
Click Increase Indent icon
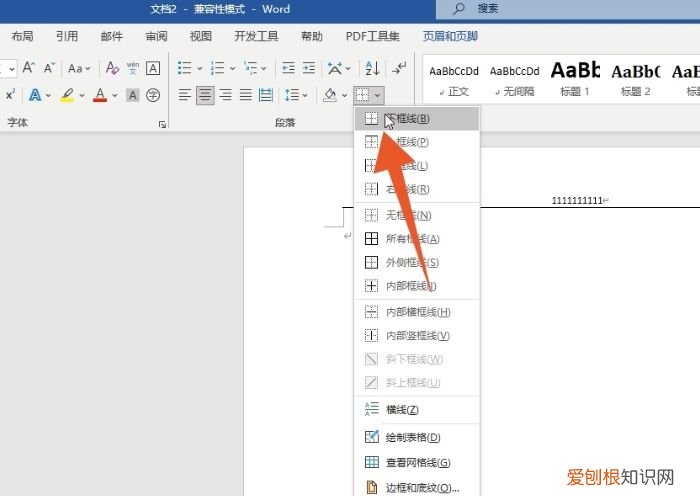[308, 68]
